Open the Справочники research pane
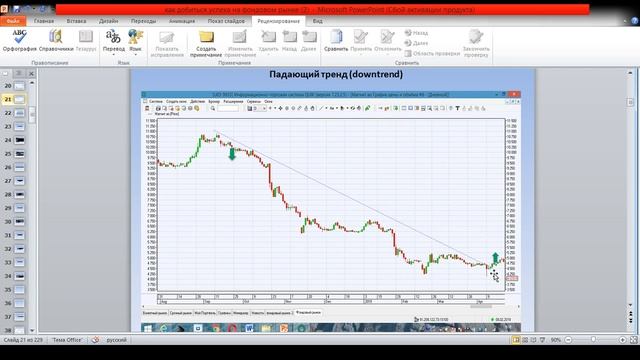640x360 pixels. 56,41
